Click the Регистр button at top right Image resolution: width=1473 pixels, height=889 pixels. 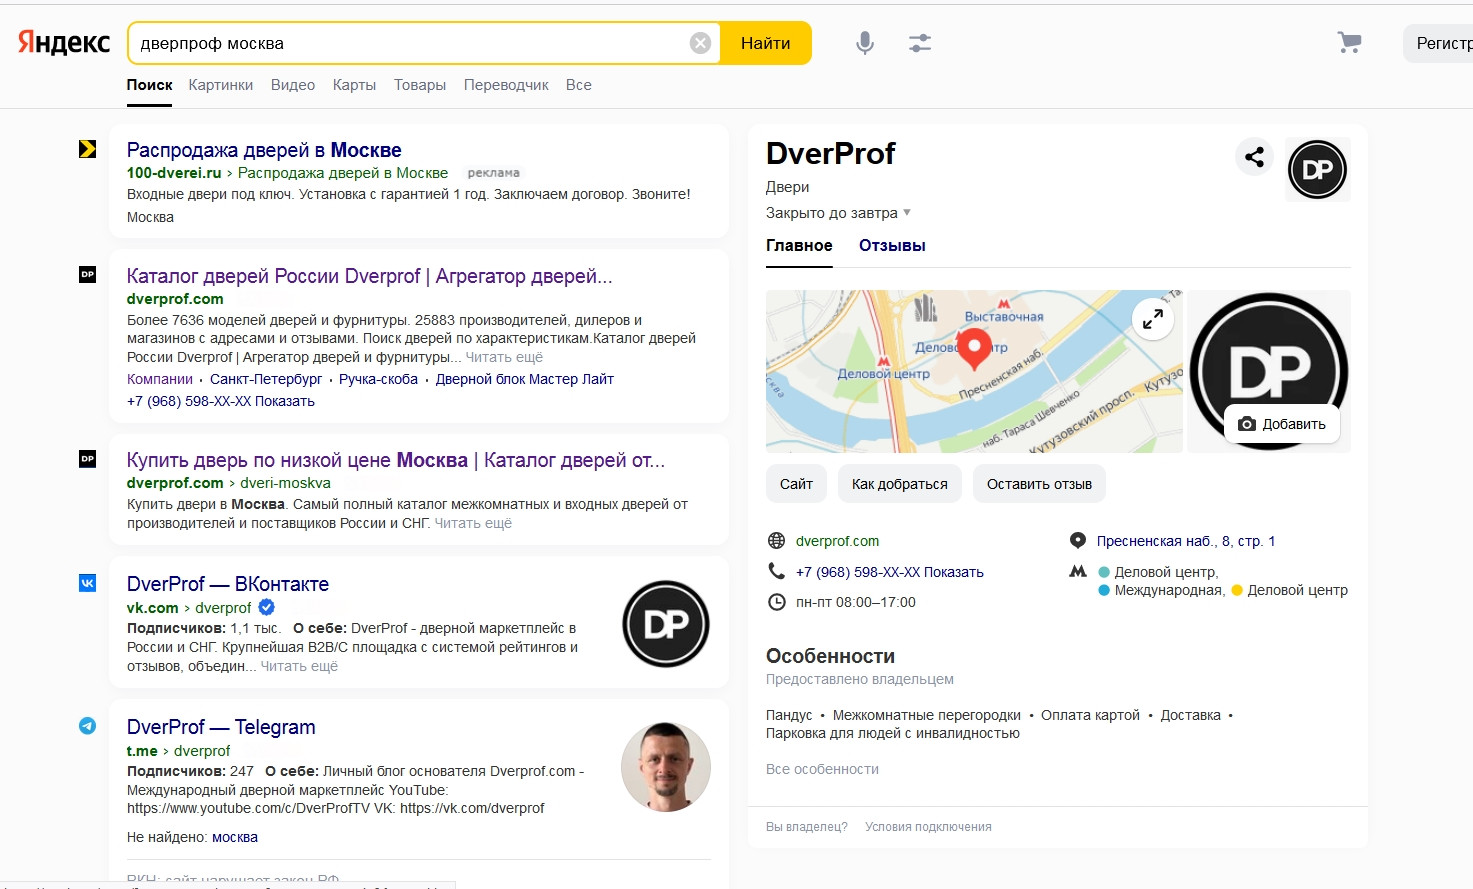1438,43
